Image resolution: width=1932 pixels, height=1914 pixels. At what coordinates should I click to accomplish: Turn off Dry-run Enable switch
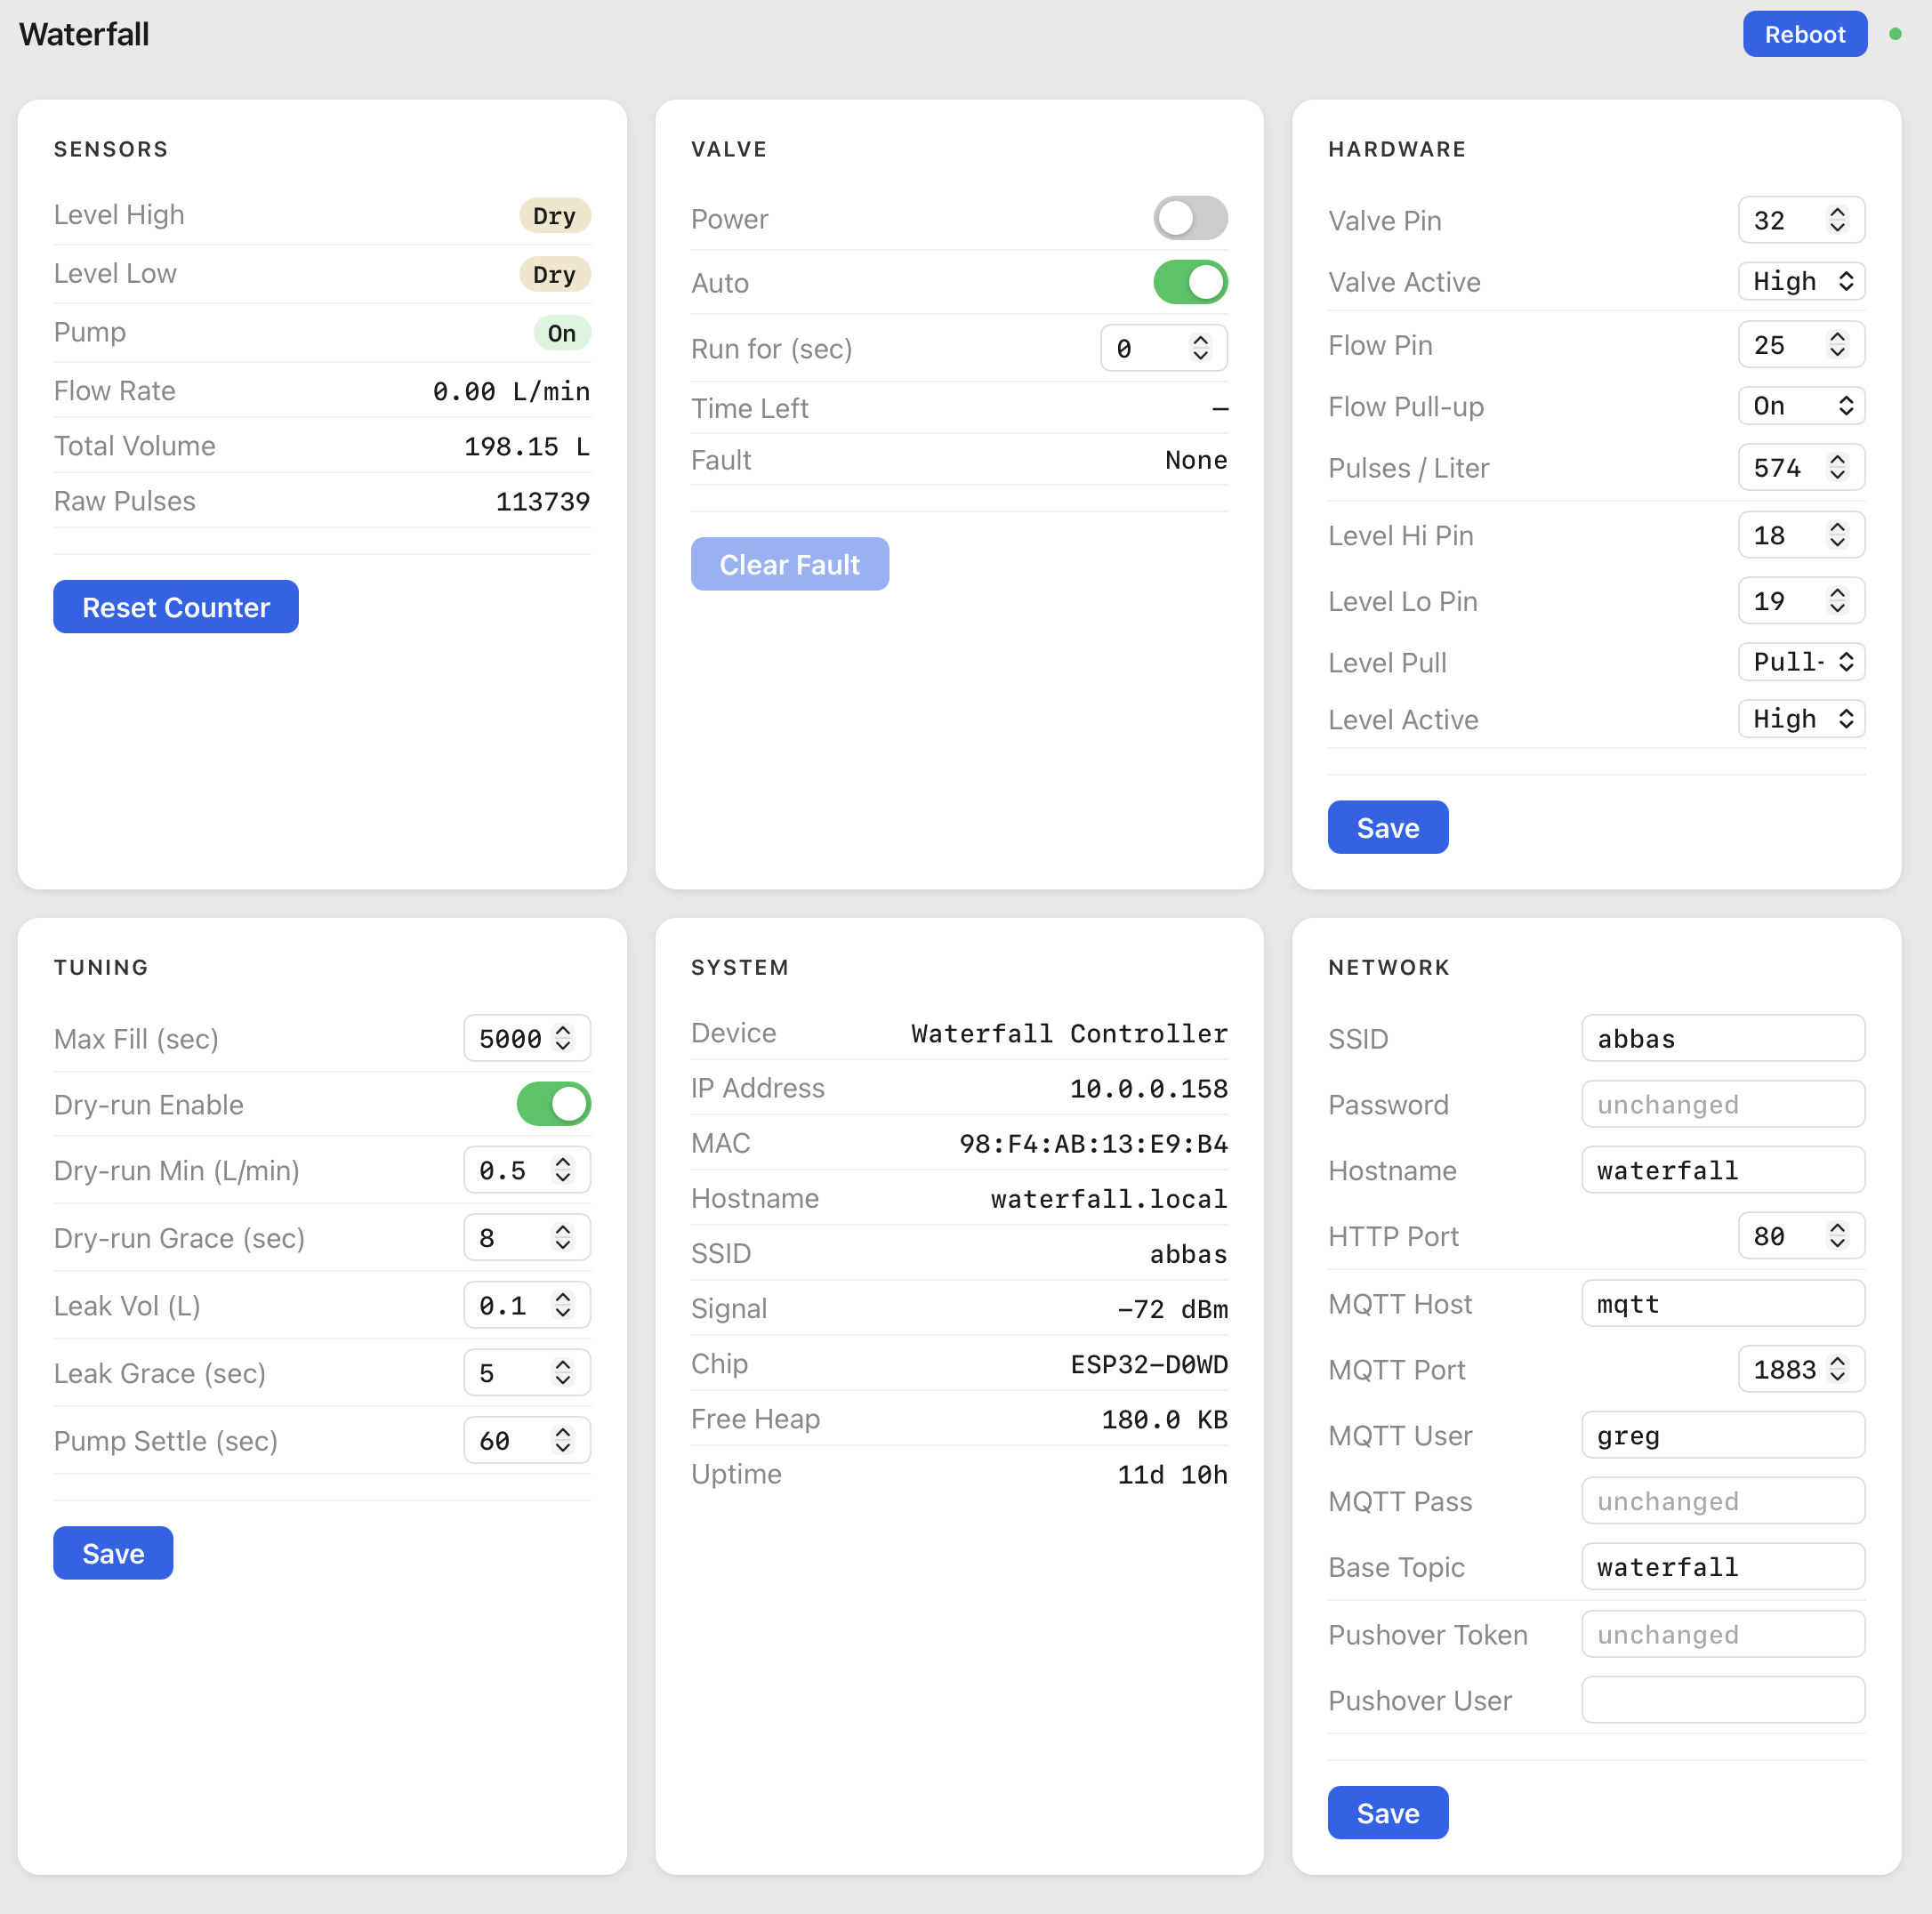click(x=553, y=1104)
